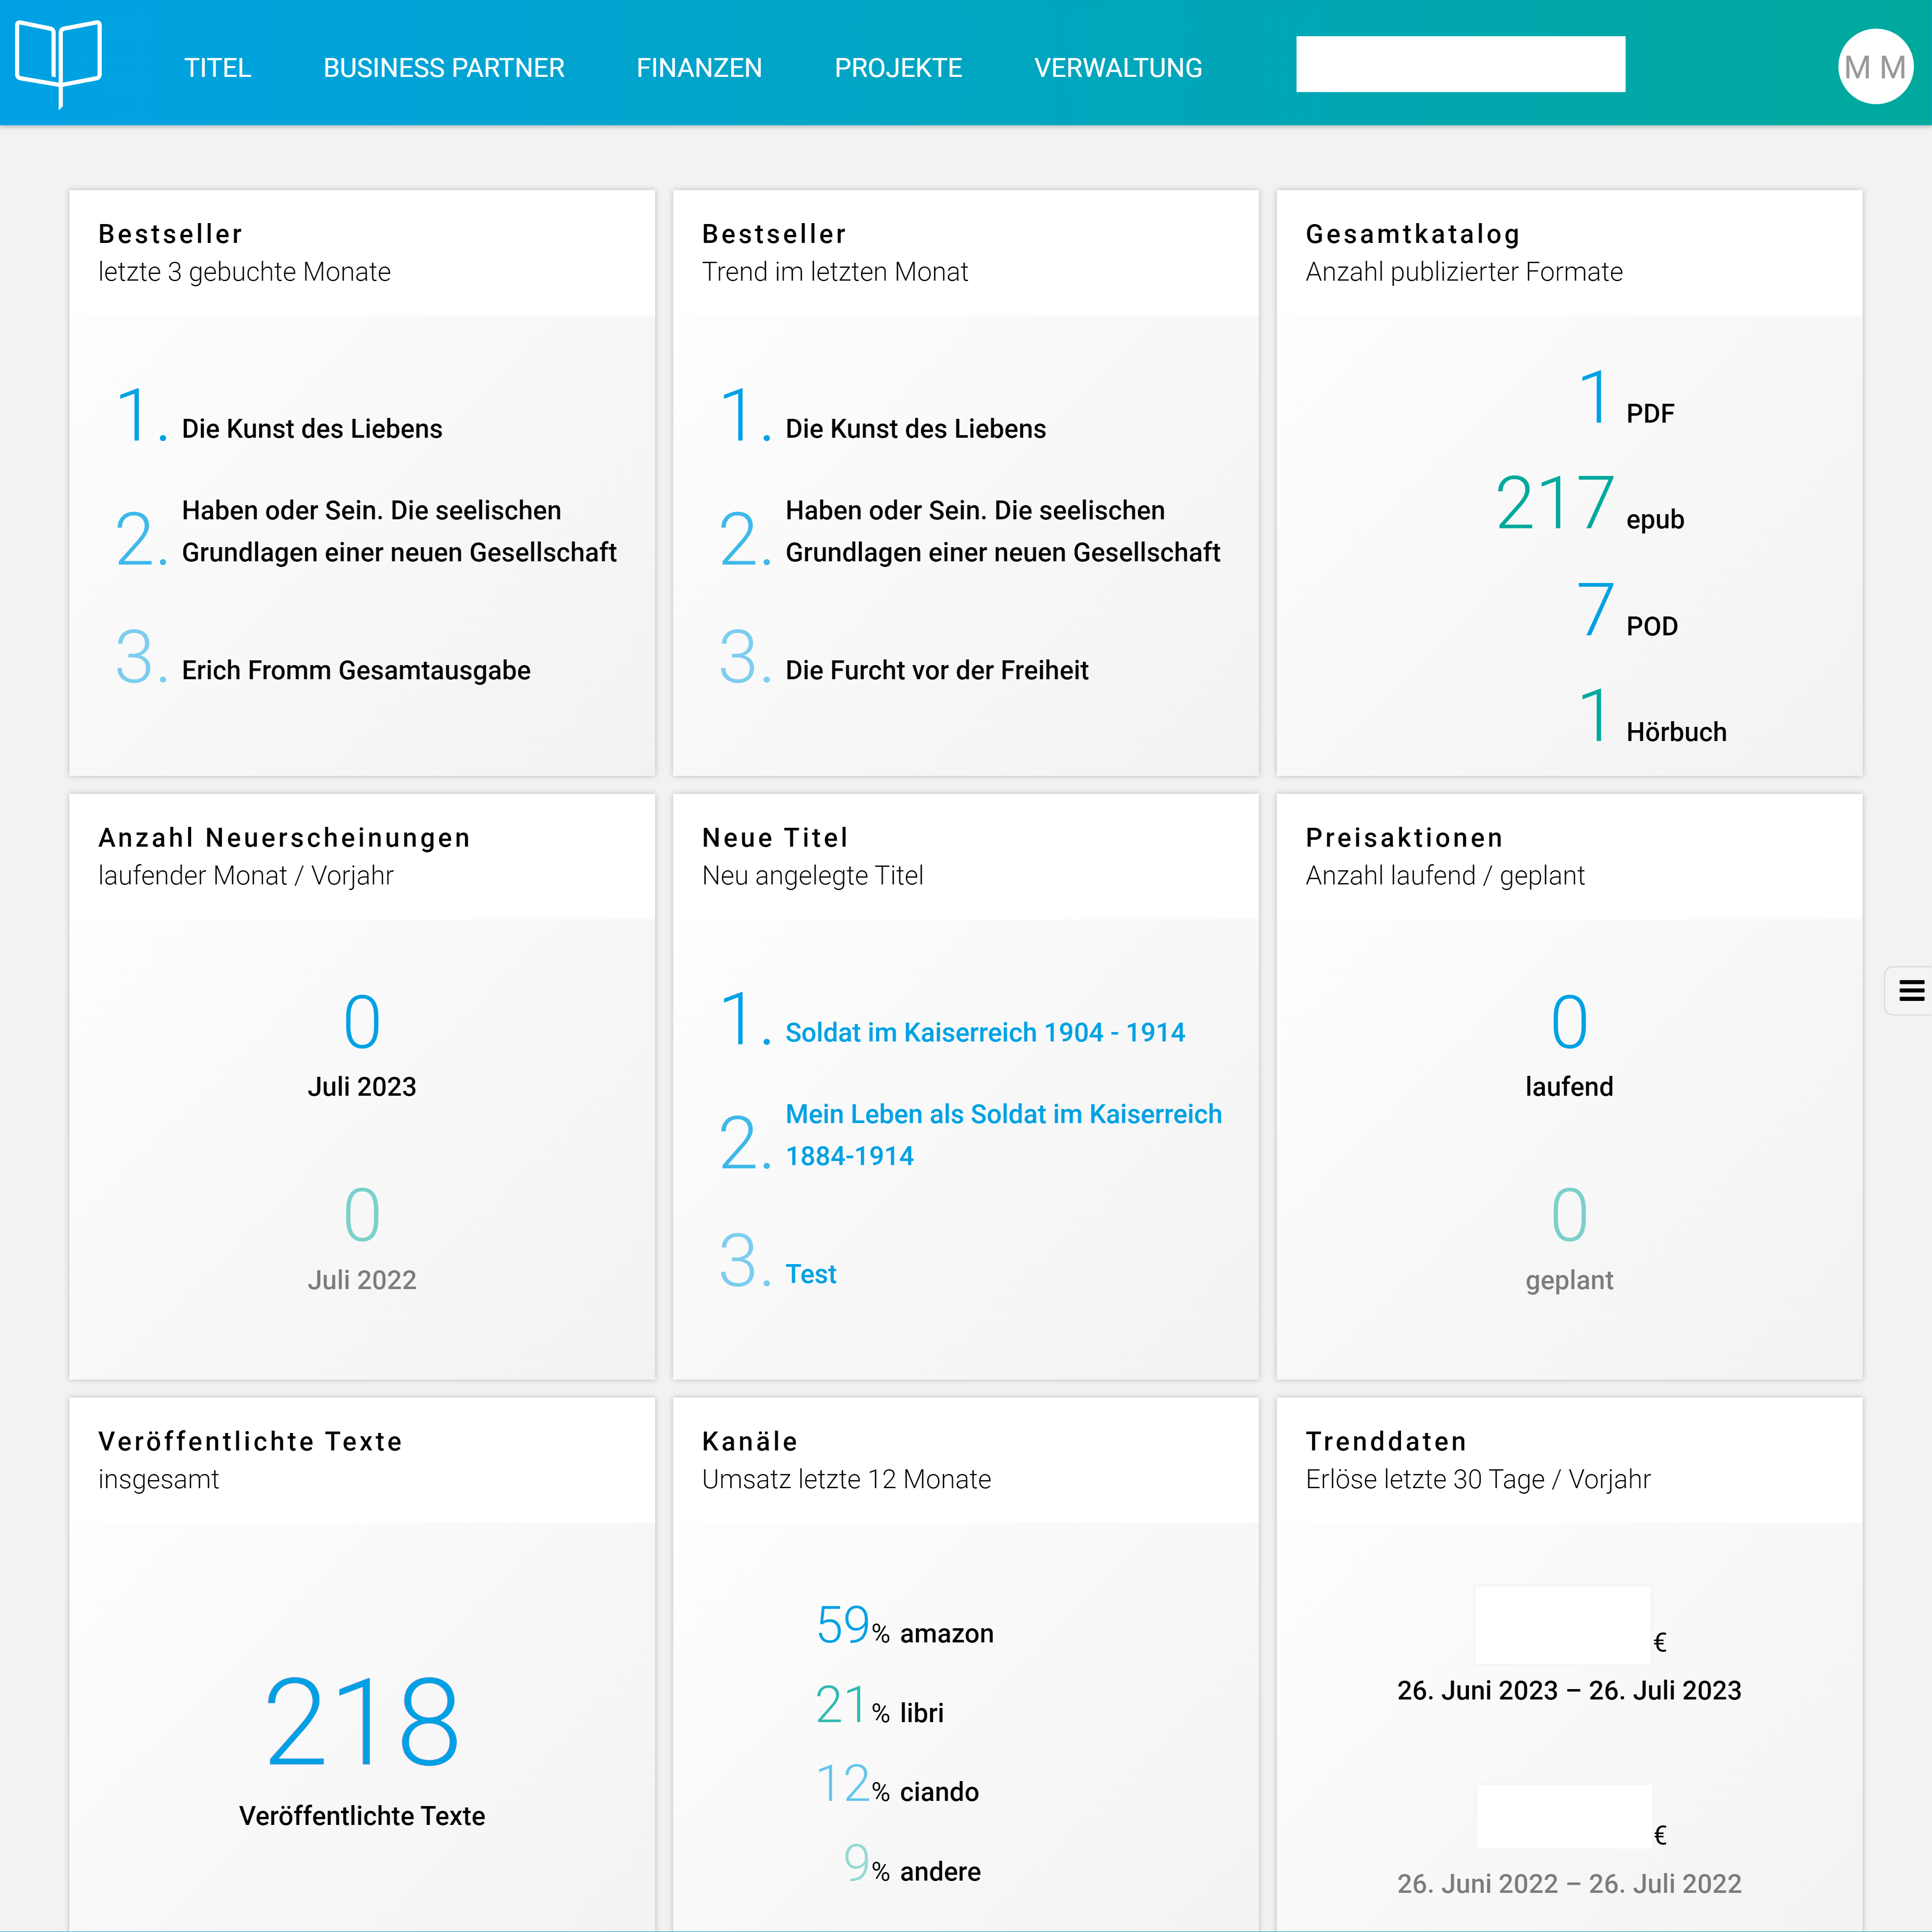Open Mein Leben als Soldat im Kaiserreich link
Image resolution: width=1932 pixels, height=1932 pixels.
(x=1002, y=1114)
